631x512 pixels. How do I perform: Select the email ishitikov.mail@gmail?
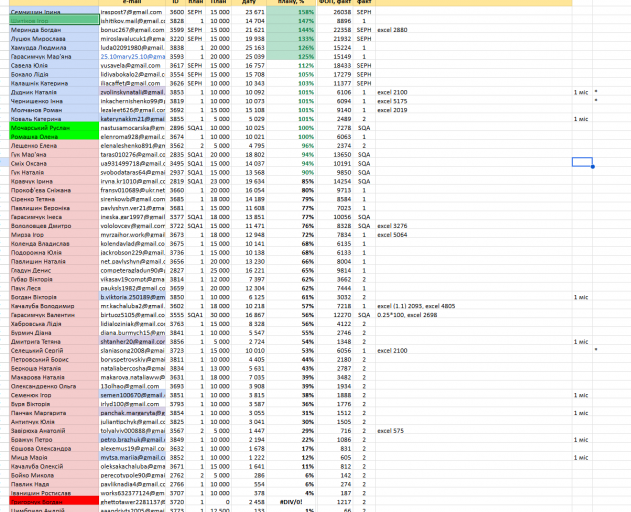[x=132, y=21]
